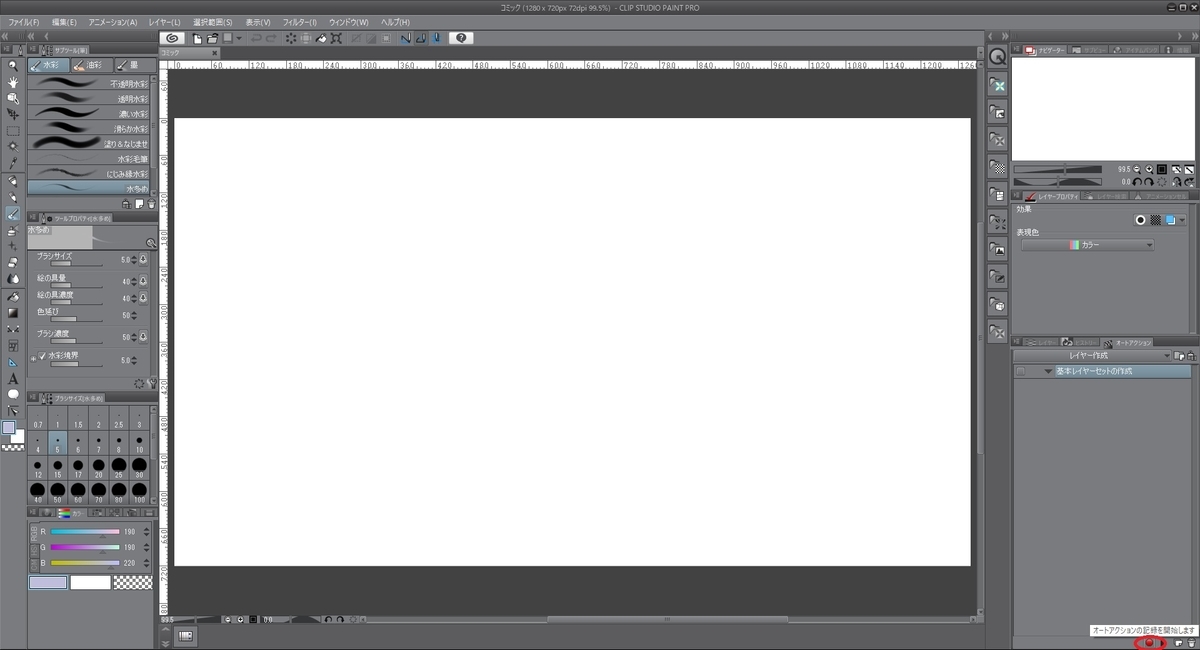Open the ファイル(F) menu
Screen dimensions: 1200x650
pyautogui.click(x=24, y=22)
